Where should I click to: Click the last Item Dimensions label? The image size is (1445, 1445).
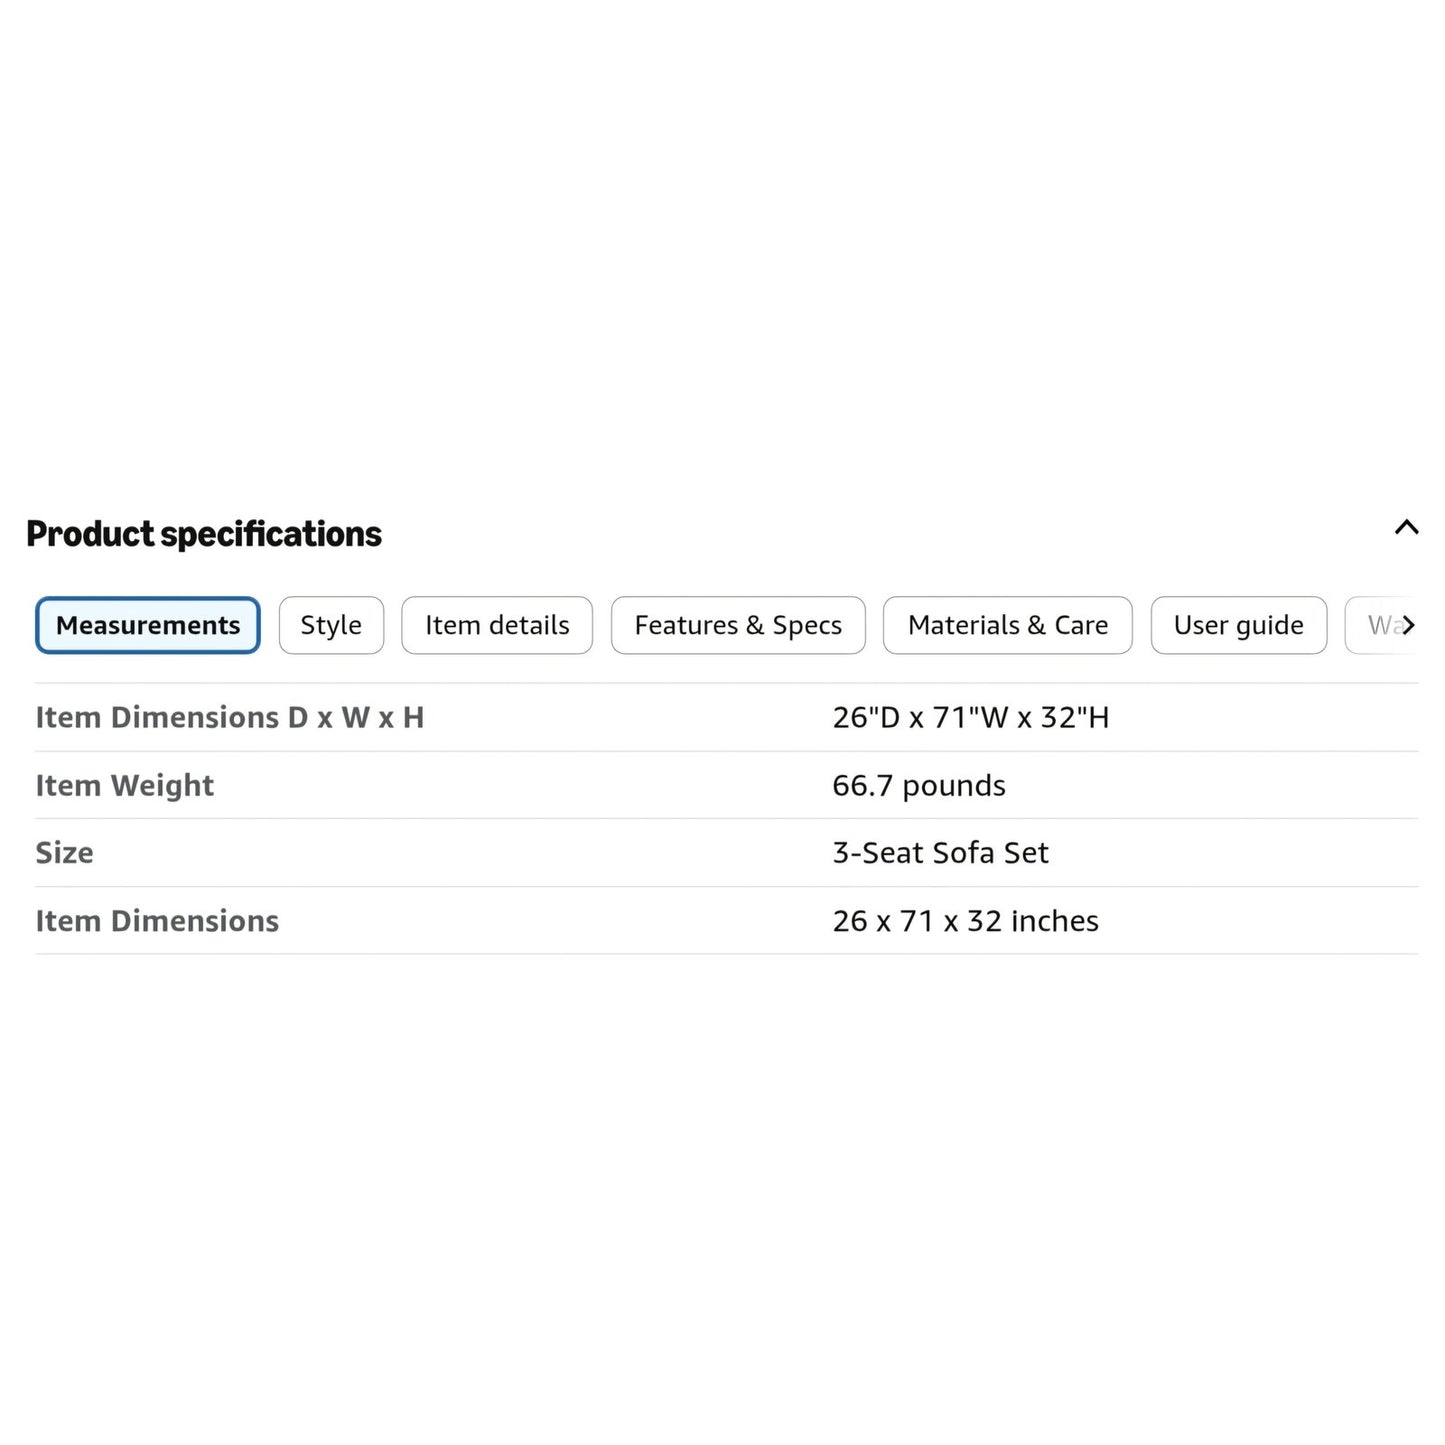pos(157,921)
